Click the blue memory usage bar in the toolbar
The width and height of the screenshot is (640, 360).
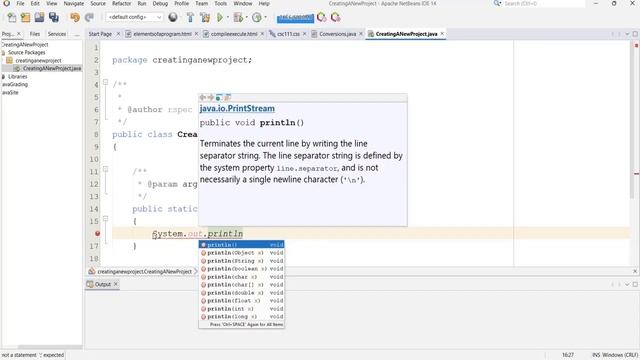[x=295, y=18]
